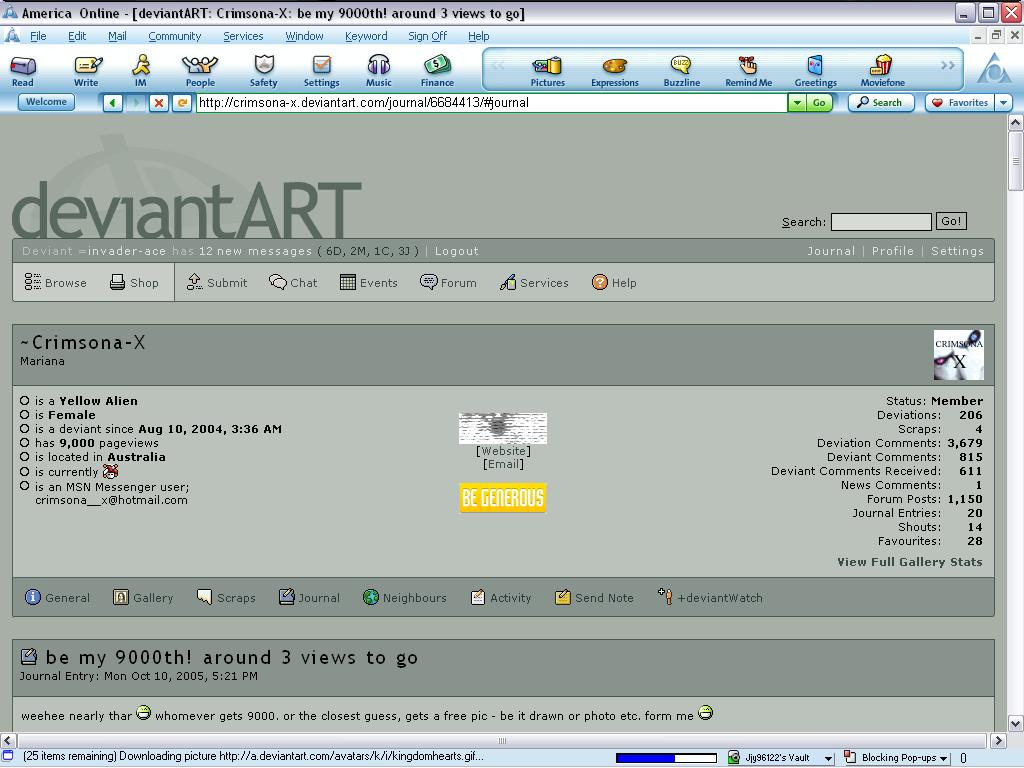Open the Community menu

click(174, 36)
